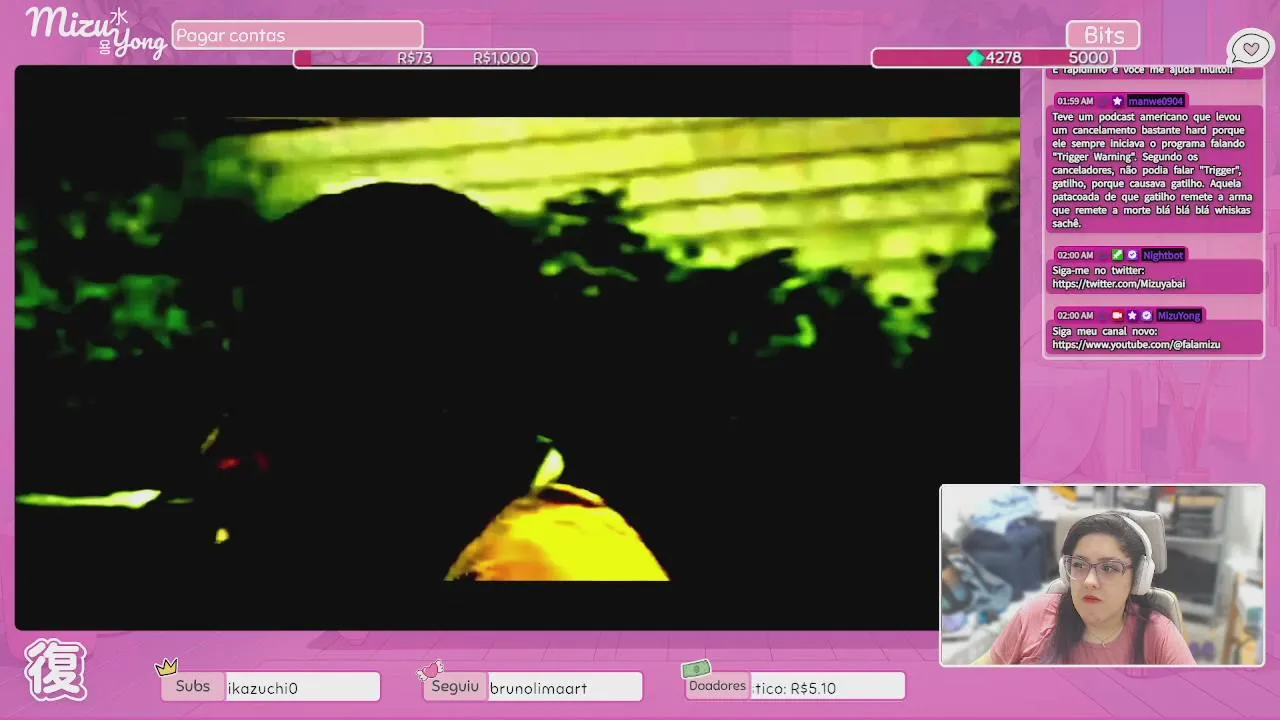The height and width of the screenshot is (720, 1280).
Task: Click the Nightbot username in chat
Action: (1163, 255)
